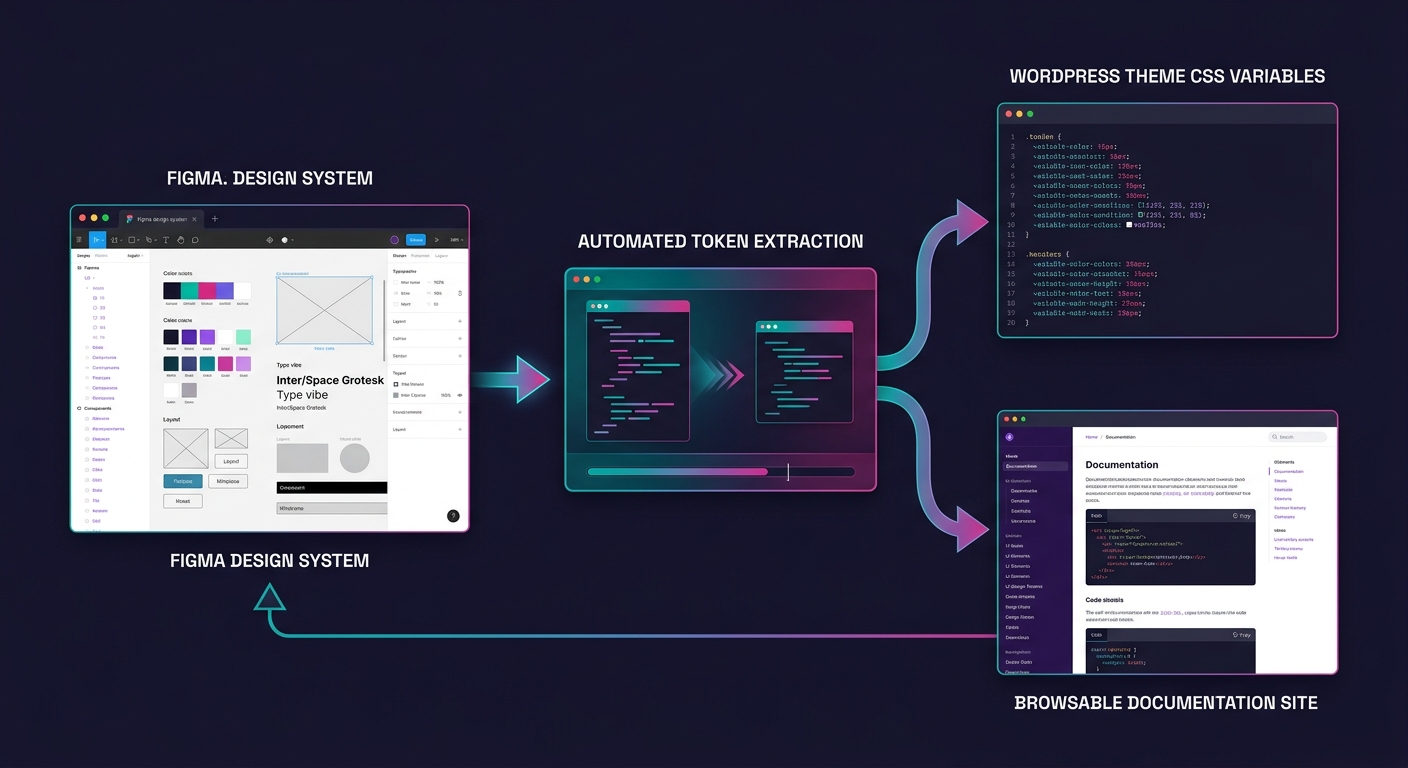Click the progress bar in Token Extraction window
Screen dimensions: 1408x768
point(721,471)
